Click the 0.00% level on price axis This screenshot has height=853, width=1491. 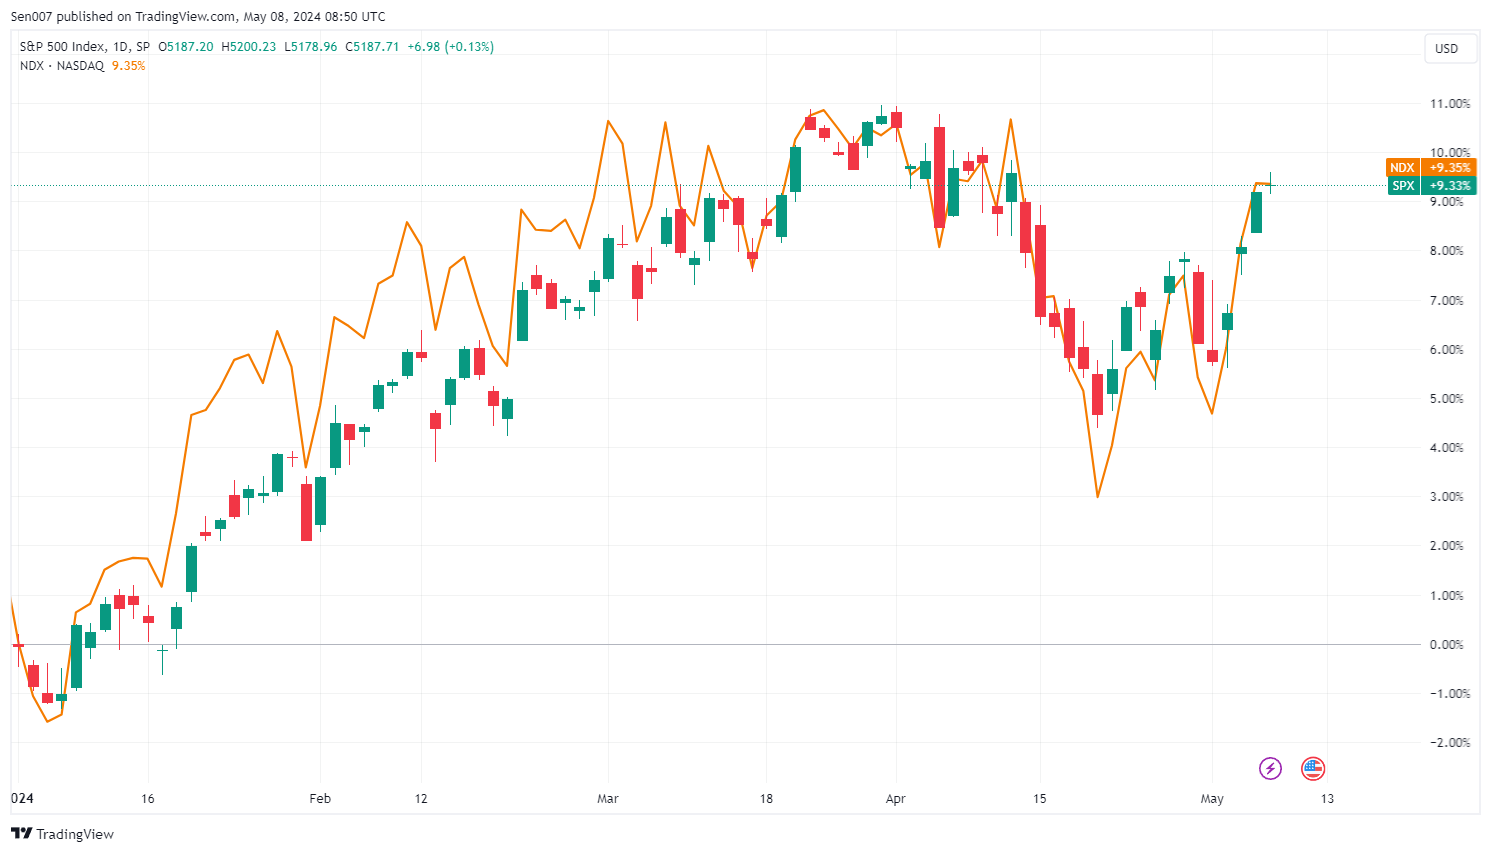pyautogui.click(x=1449, y=645)
